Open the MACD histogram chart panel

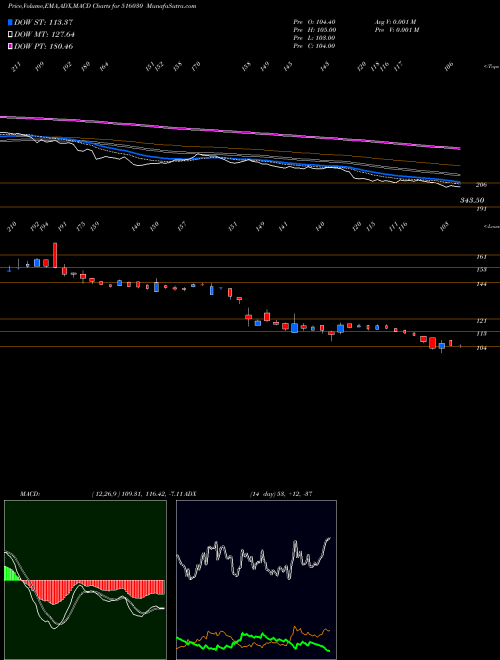(85, 580)
